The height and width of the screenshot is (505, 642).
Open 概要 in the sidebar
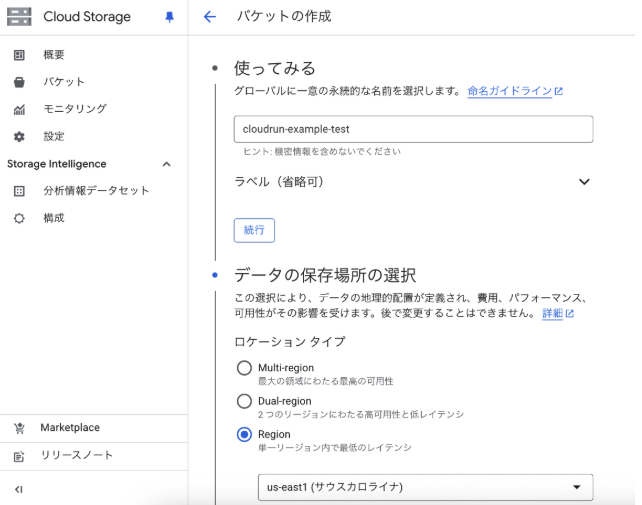coord(54,55)
